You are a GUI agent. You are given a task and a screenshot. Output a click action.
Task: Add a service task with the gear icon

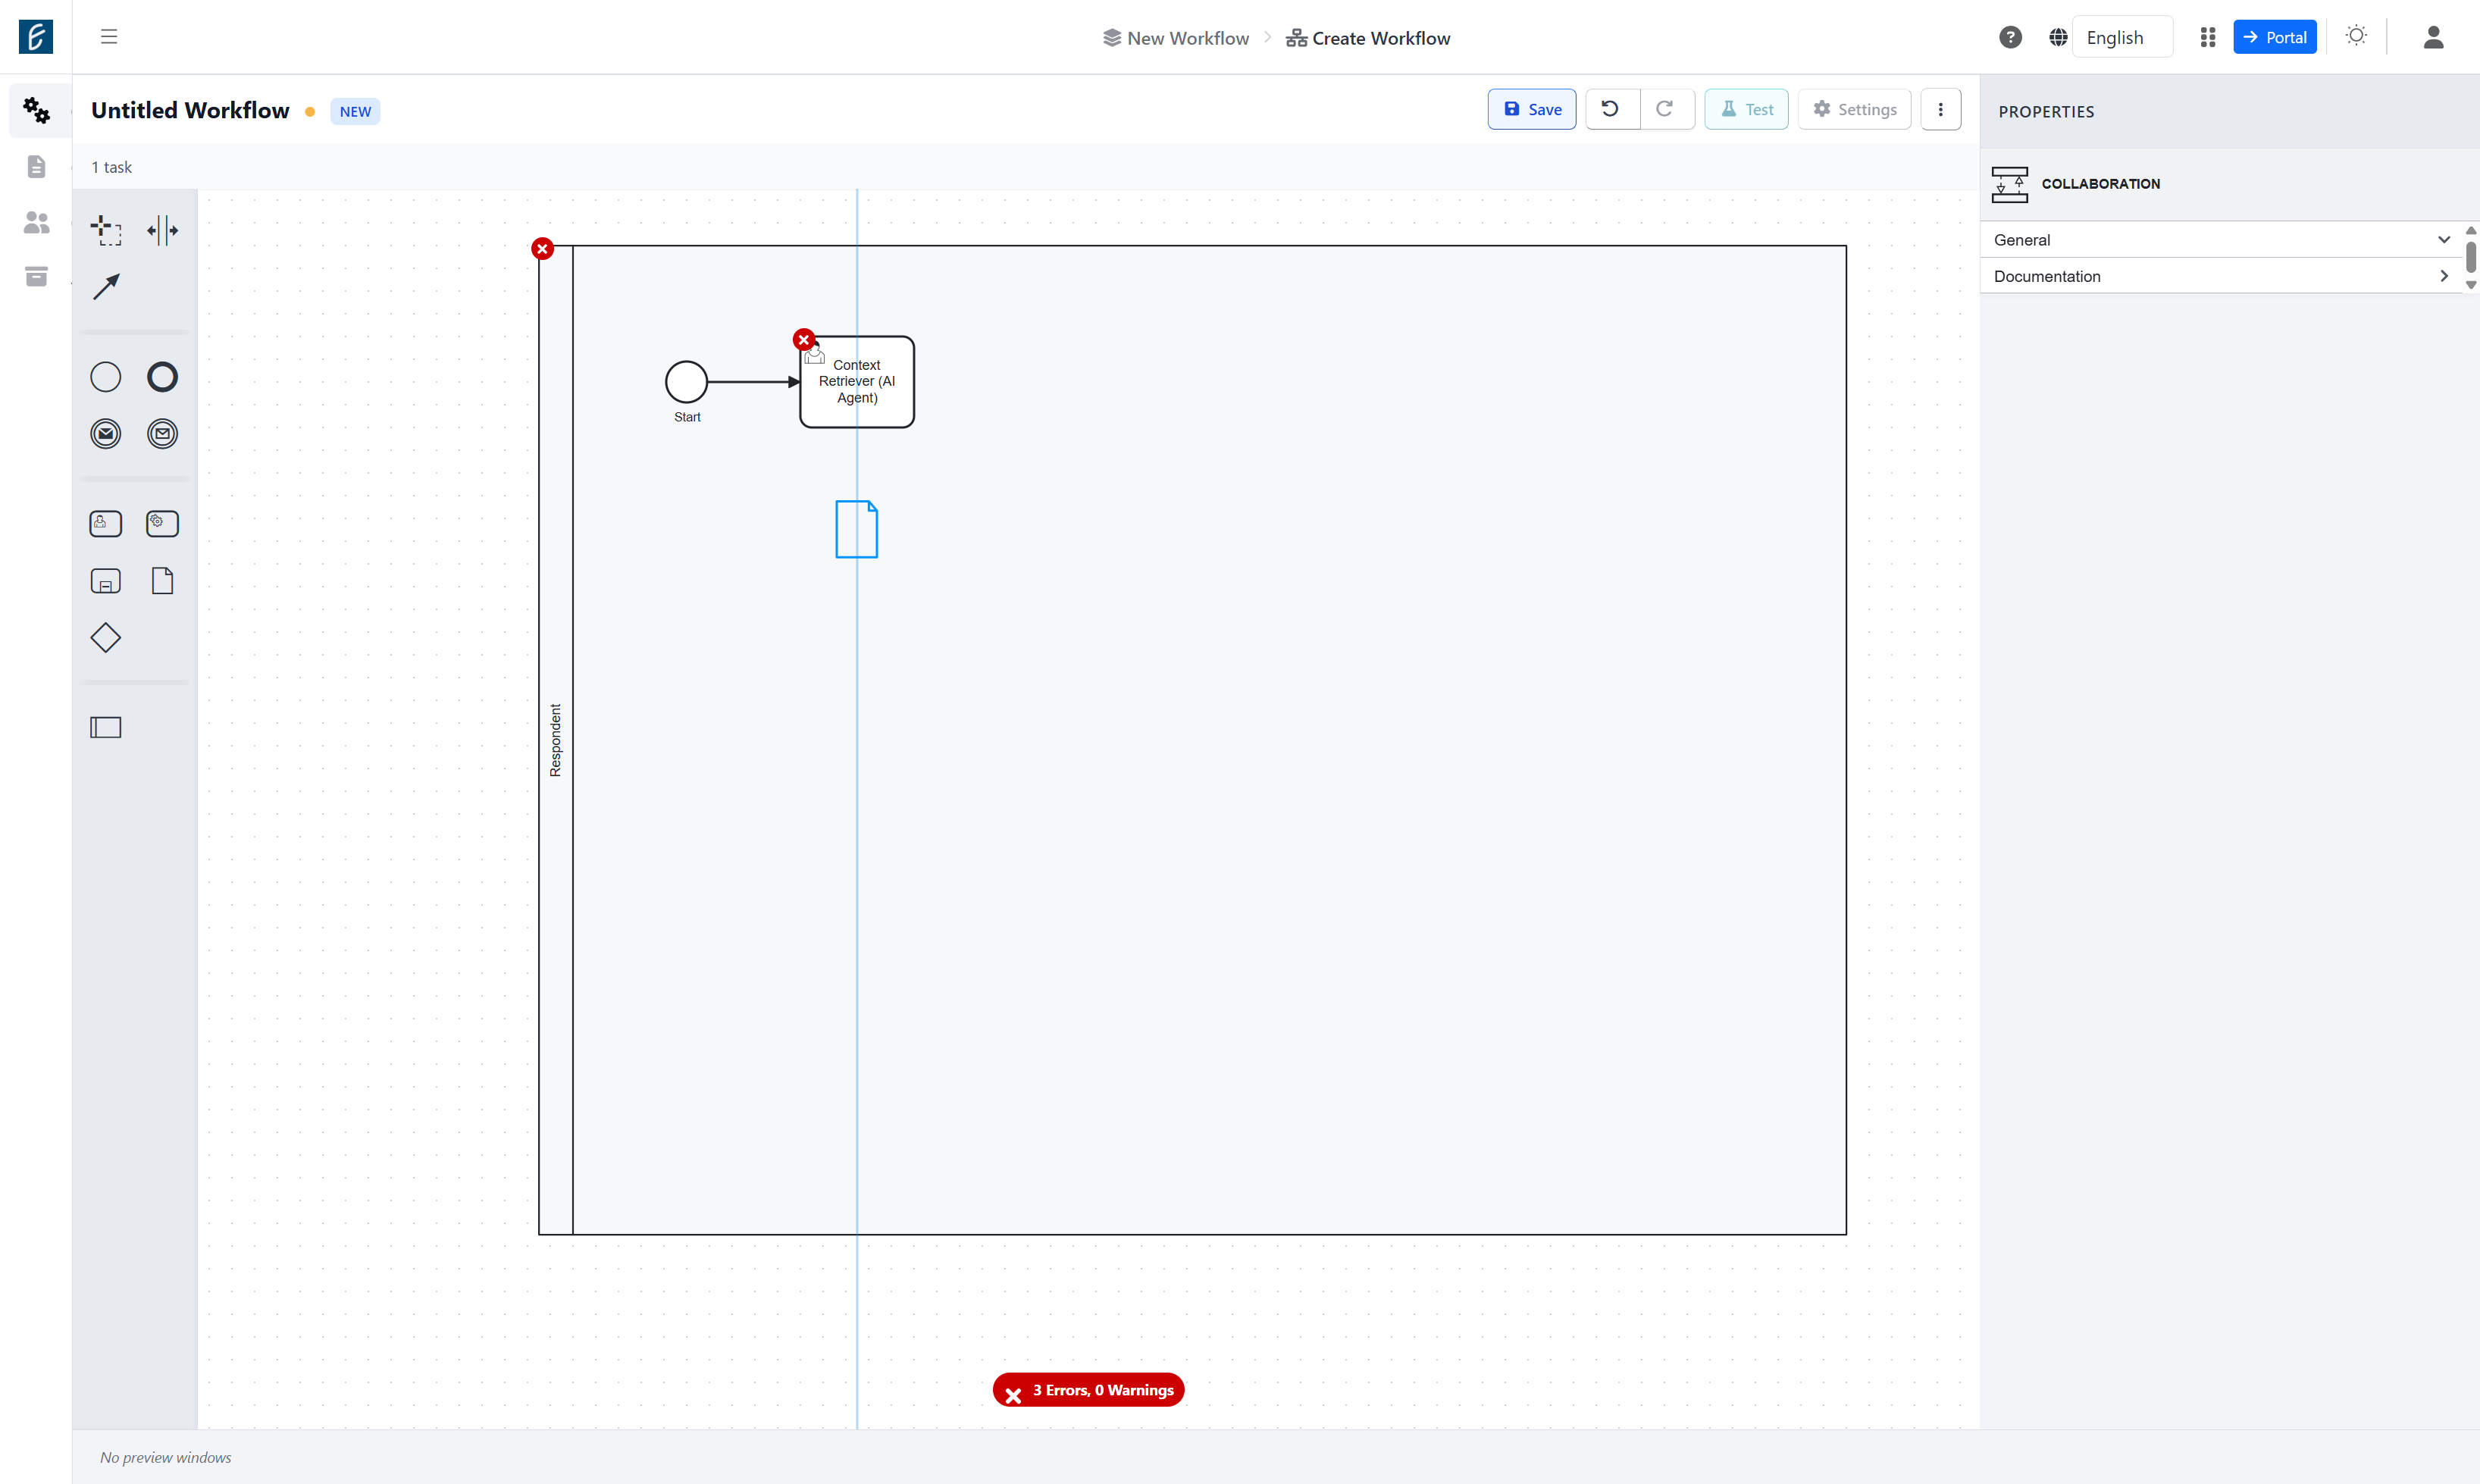coord(162,524)
